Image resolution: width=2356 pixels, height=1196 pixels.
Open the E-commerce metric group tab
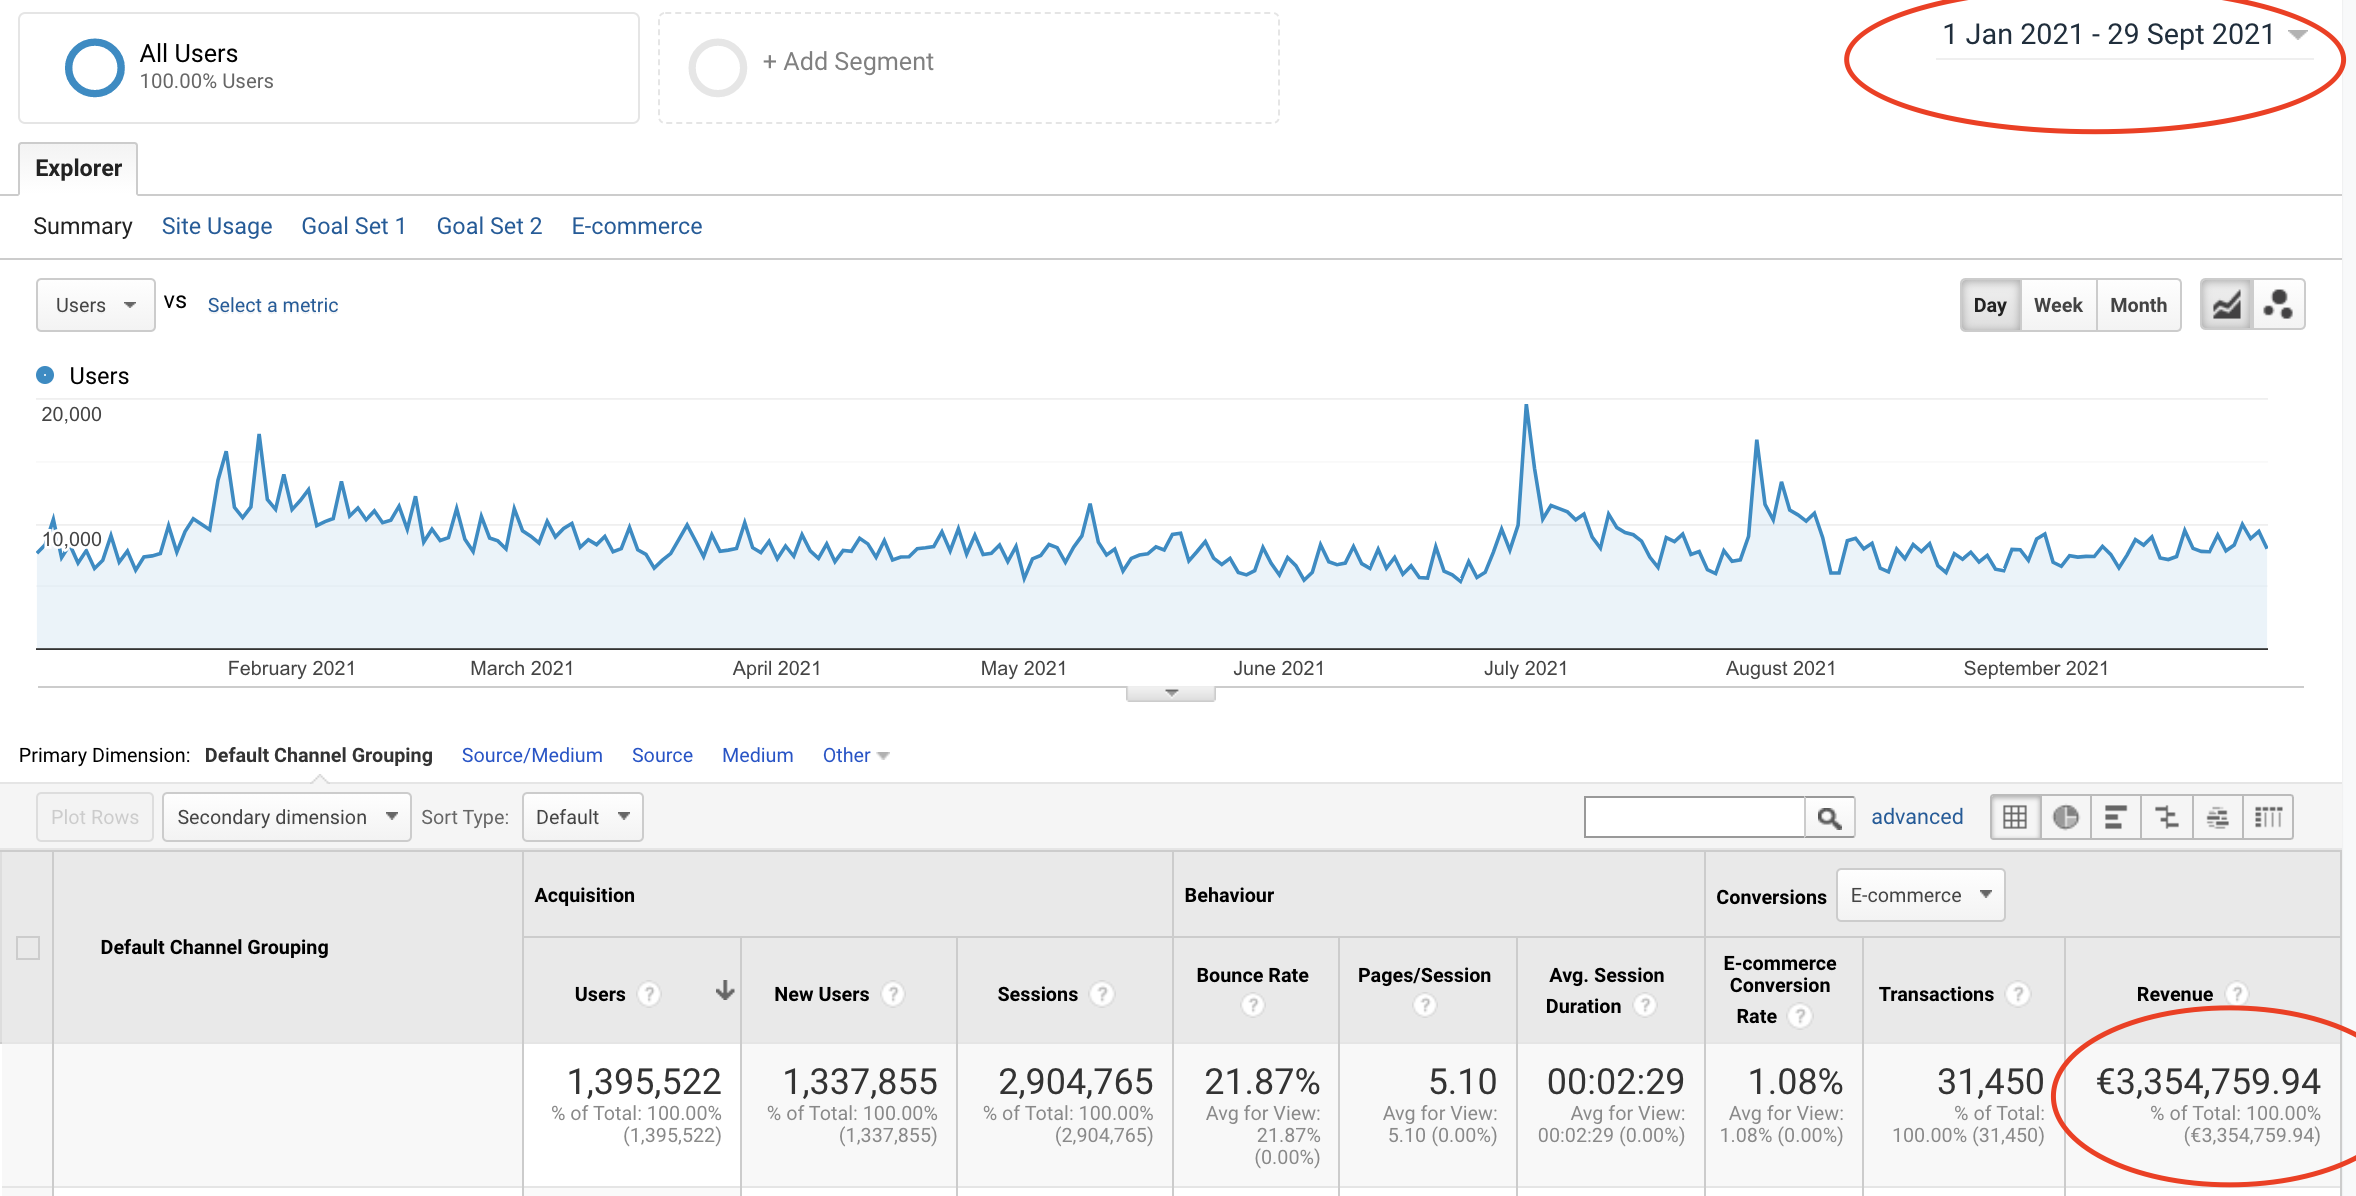(x=636, y=226)
